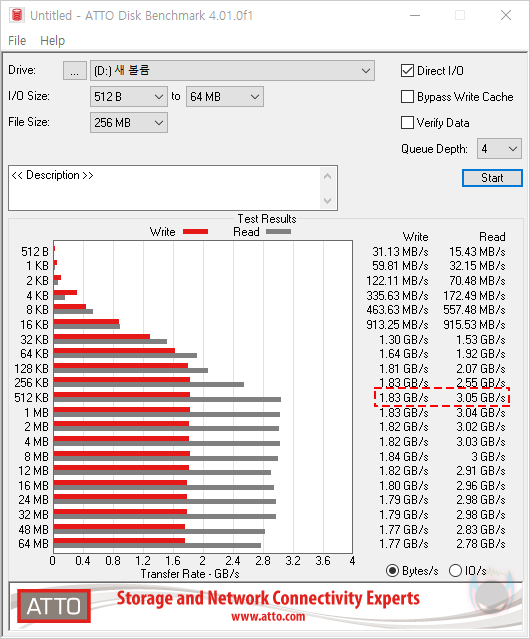Click the 8 KB read value 557.48 MB/s

[474, 310]
